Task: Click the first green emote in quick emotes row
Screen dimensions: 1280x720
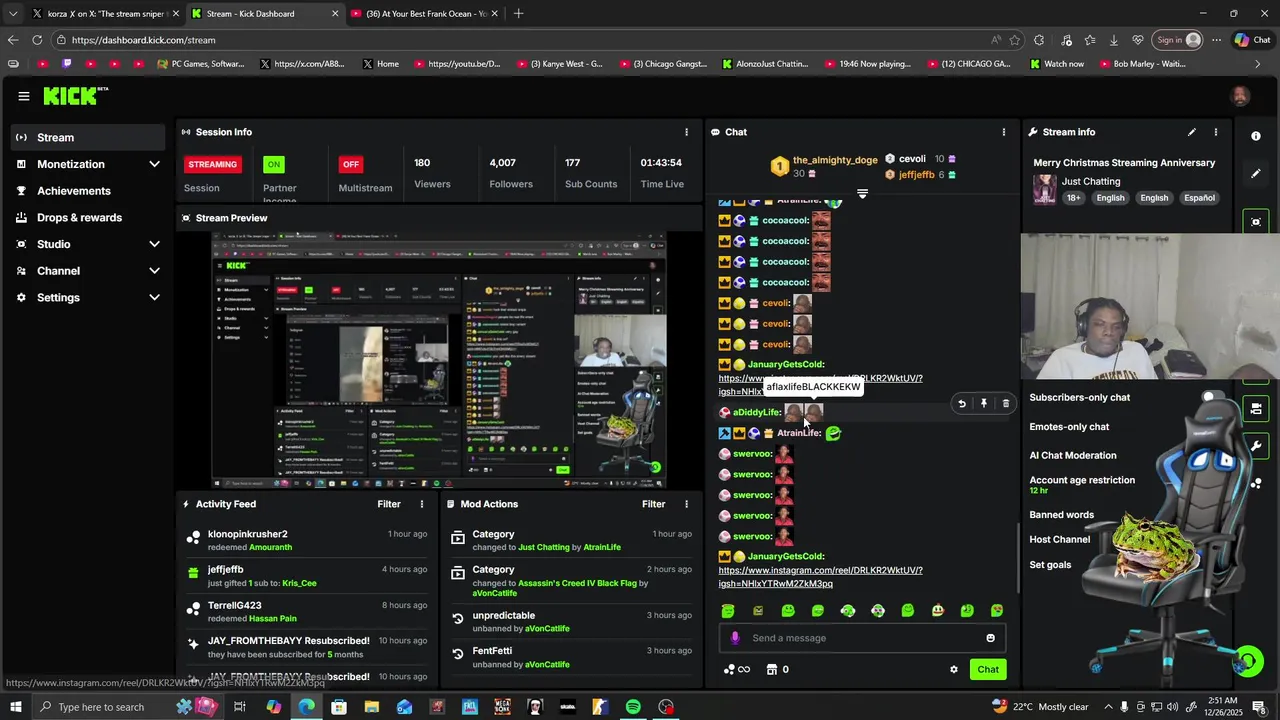Action: click(728, 611)
